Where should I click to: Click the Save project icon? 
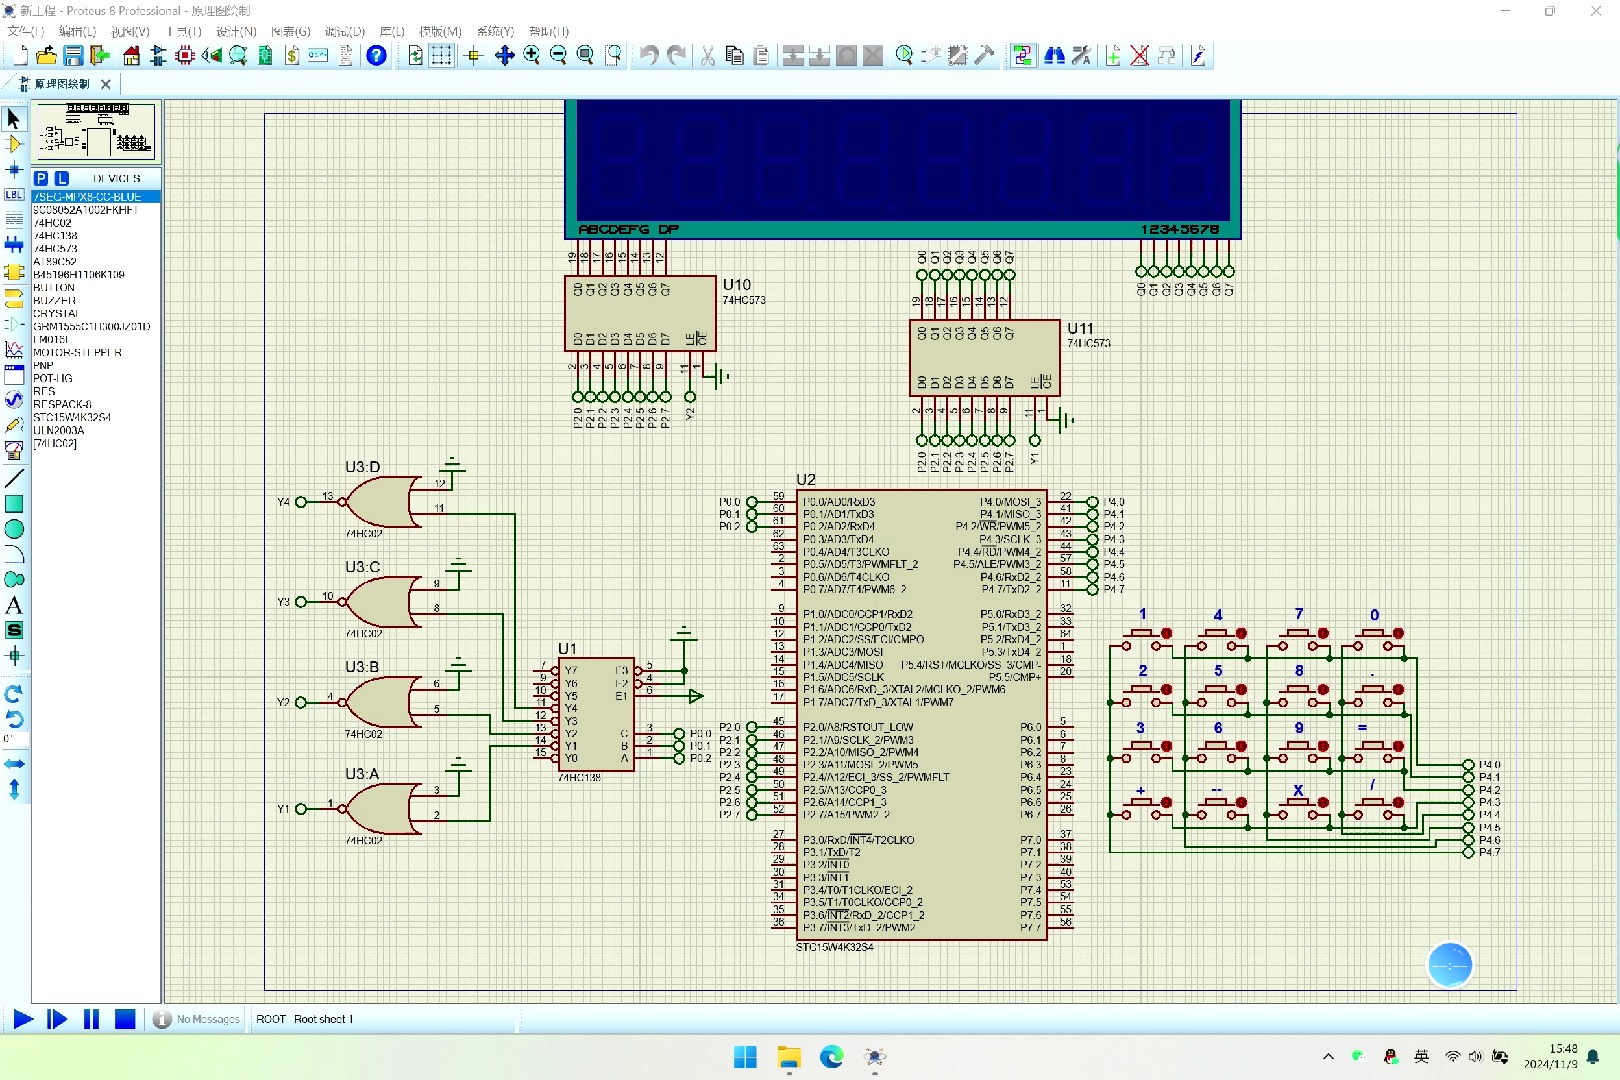point(73,56)
